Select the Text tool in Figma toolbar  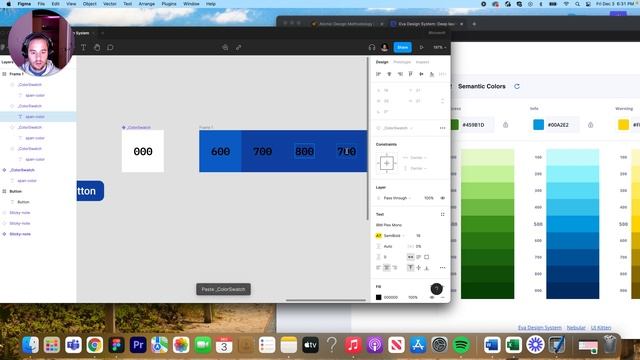click(x=83, y=47)
